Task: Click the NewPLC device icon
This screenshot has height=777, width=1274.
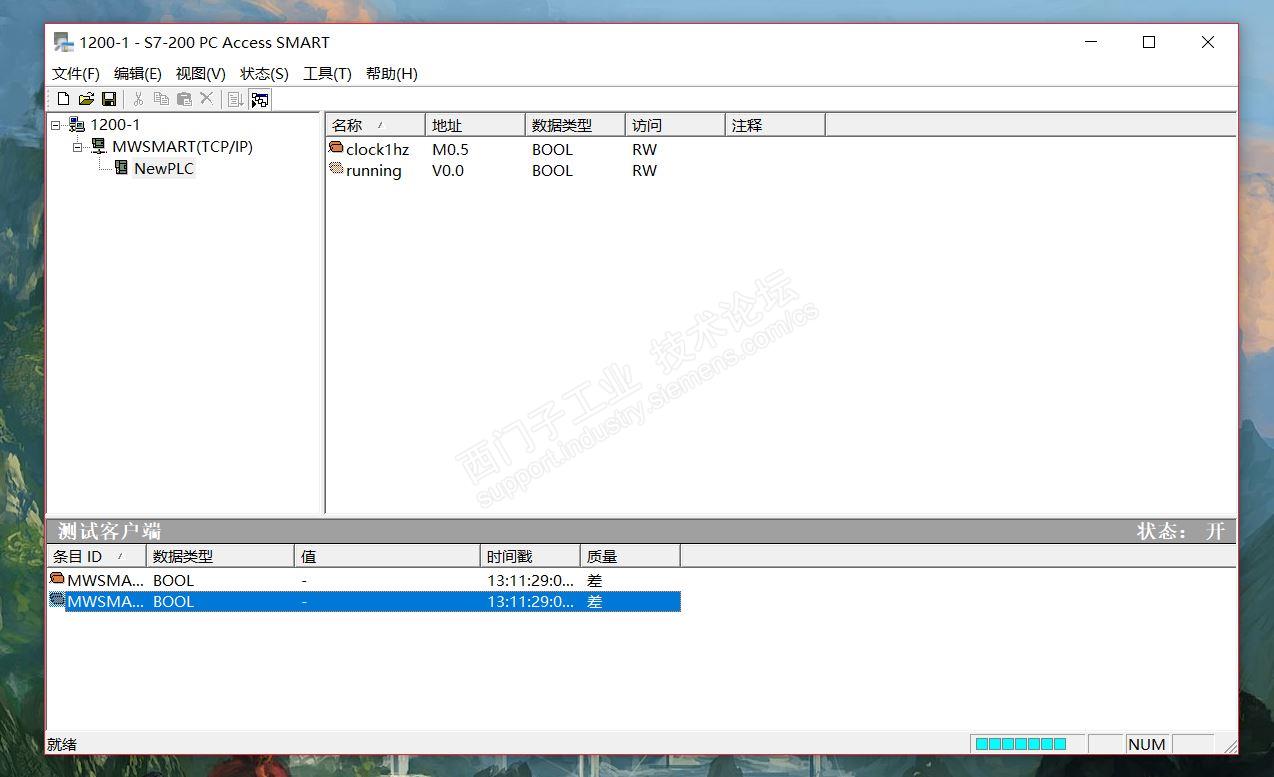Action: click(121, 168)
